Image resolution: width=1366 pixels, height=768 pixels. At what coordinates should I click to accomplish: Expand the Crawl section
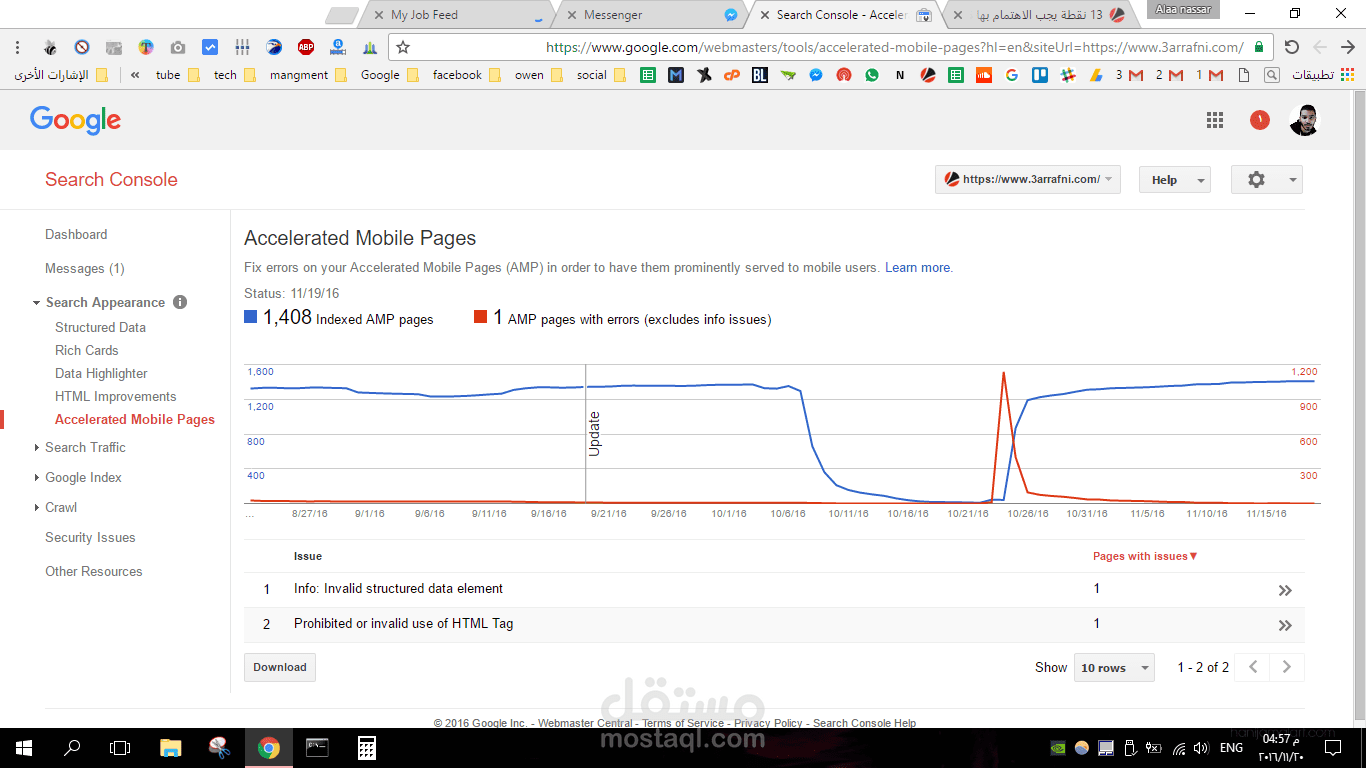tap(37, 508)
